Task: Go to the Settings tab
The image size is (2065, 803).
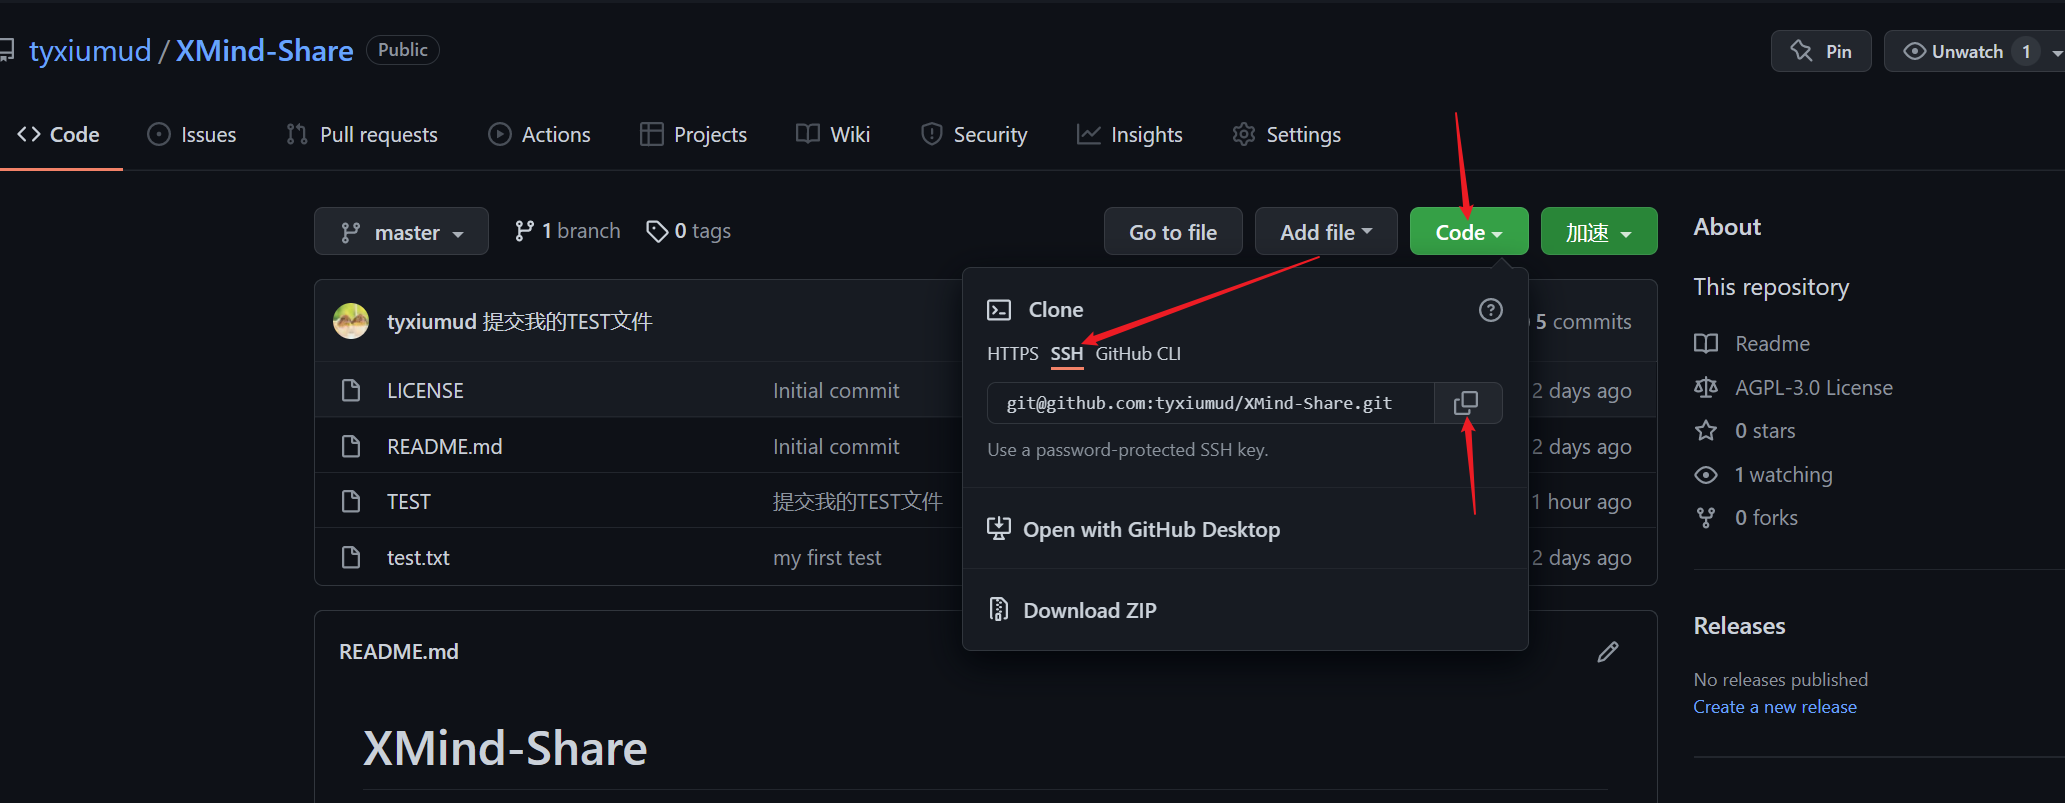Action: coord(1287,135)
